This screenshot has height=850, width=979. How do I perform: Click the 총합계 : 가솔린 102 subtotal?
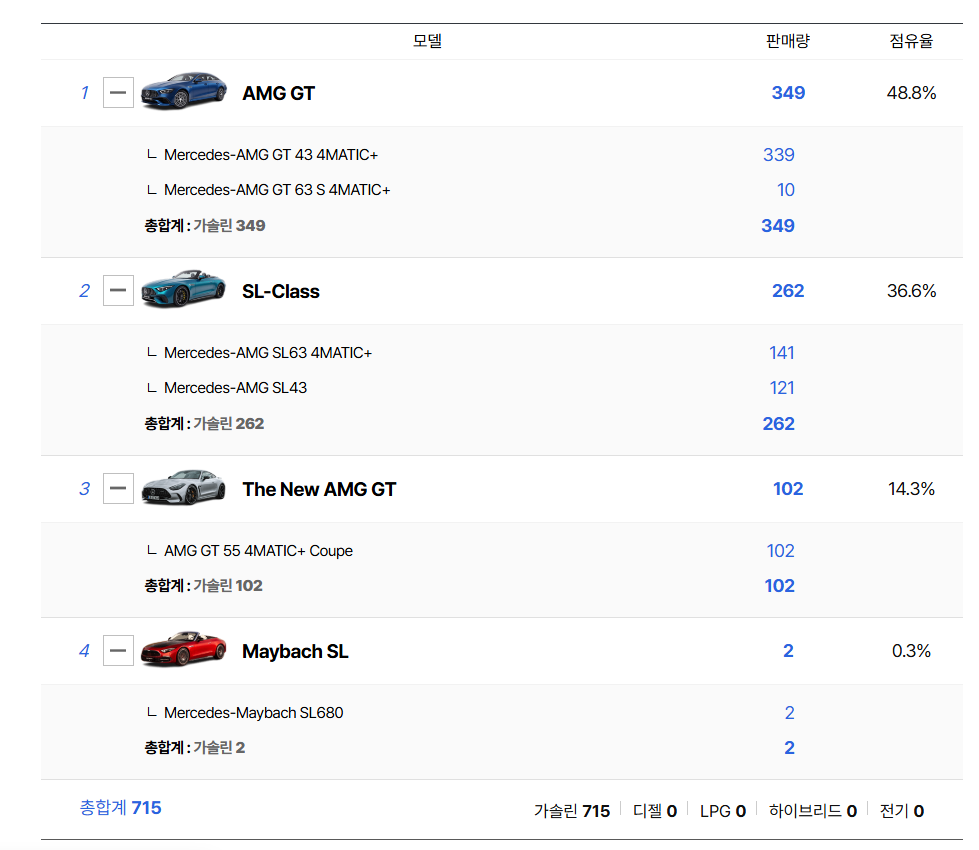[x=204, y=585]
